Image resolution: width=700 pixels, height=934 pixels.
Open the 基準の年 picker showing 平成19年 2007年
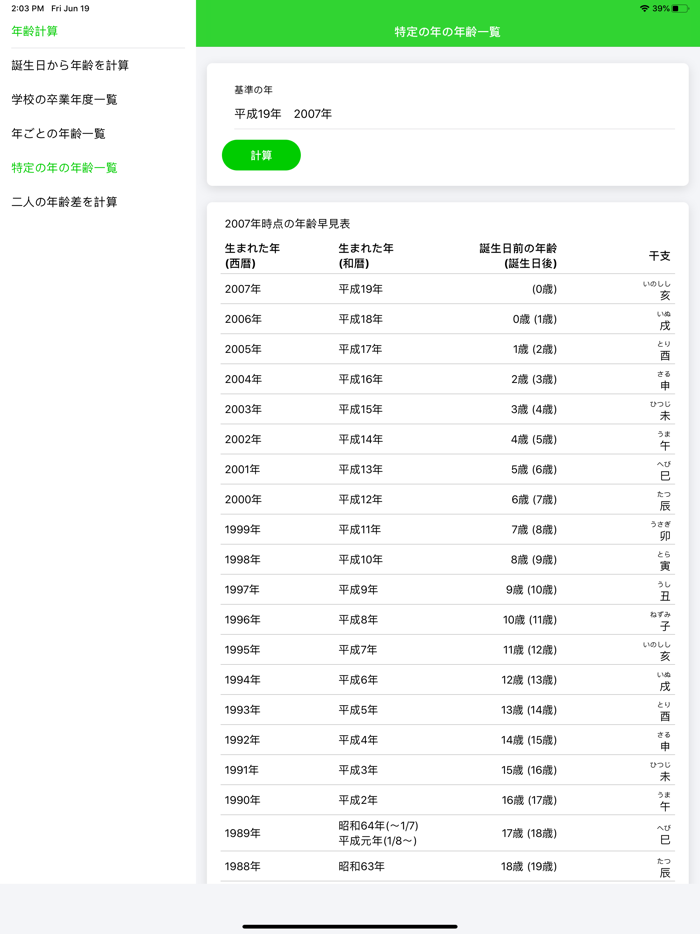tap(454, 114)
